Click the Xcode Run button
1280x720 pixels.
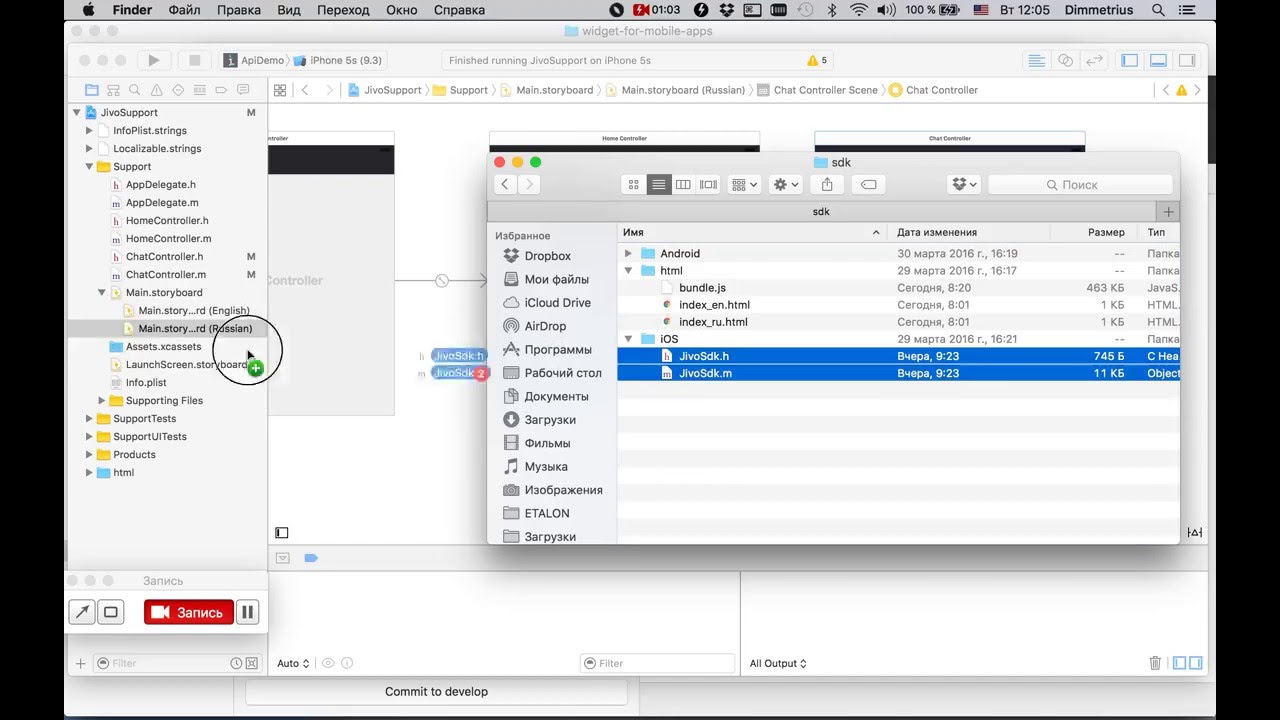click(x=153, y=61)
